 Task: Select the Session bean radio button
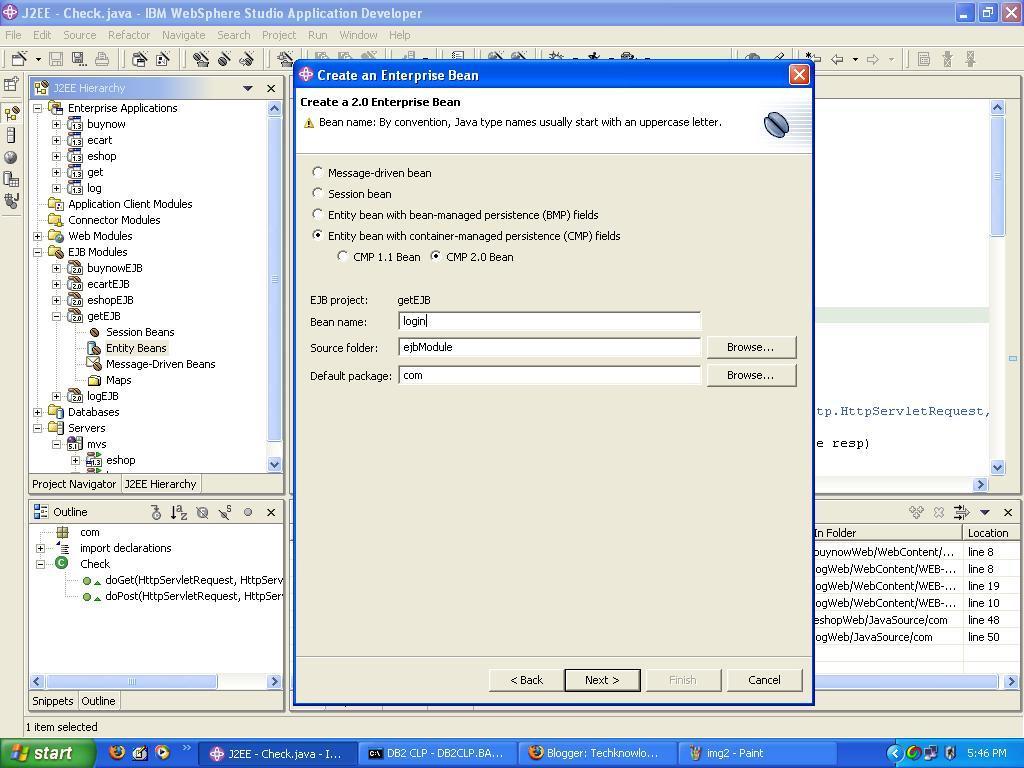317,193
